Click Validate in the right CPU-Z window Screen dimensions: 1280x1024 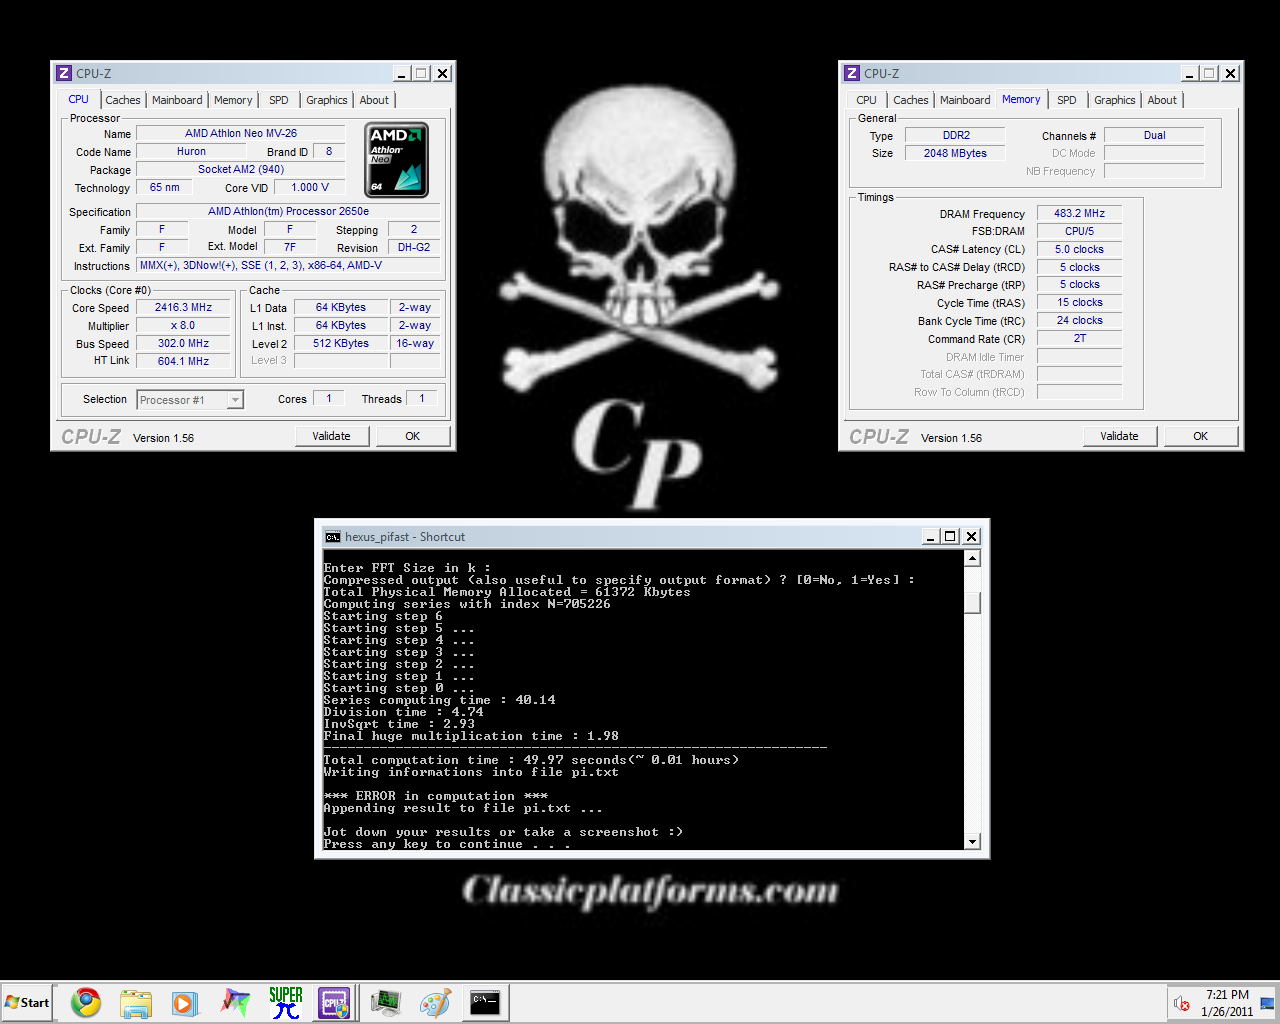[x=1120, y=436]
